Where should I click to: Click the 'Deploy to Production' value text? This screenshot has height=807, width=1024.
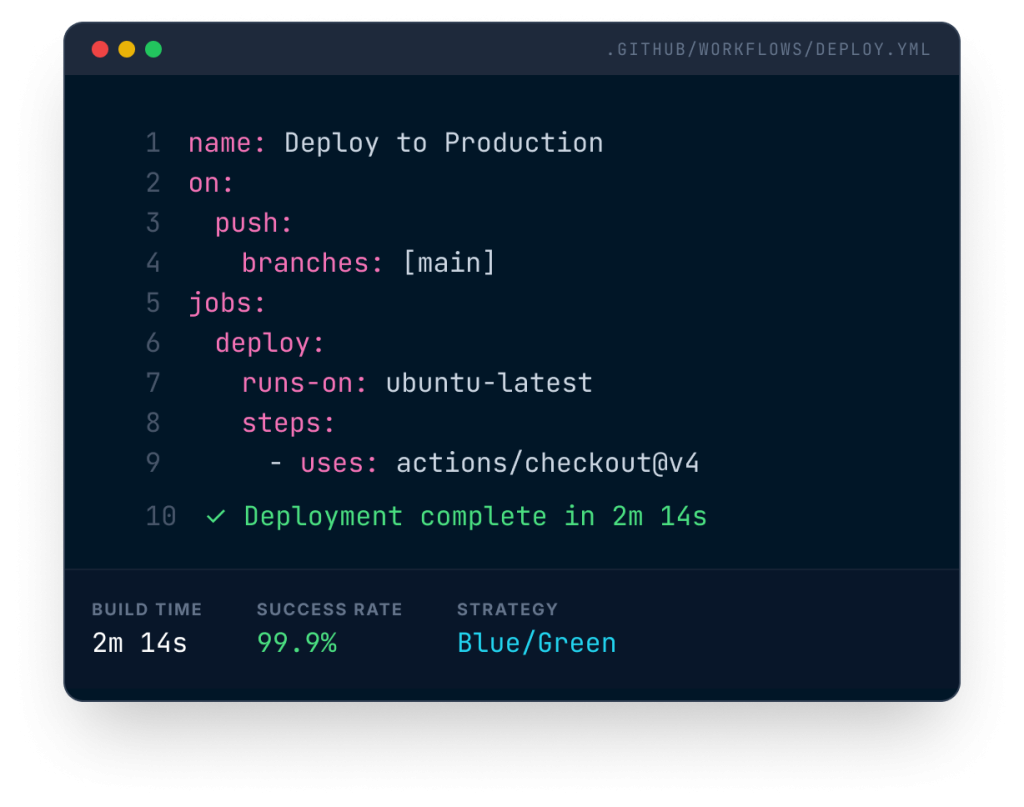pos(443,143)
